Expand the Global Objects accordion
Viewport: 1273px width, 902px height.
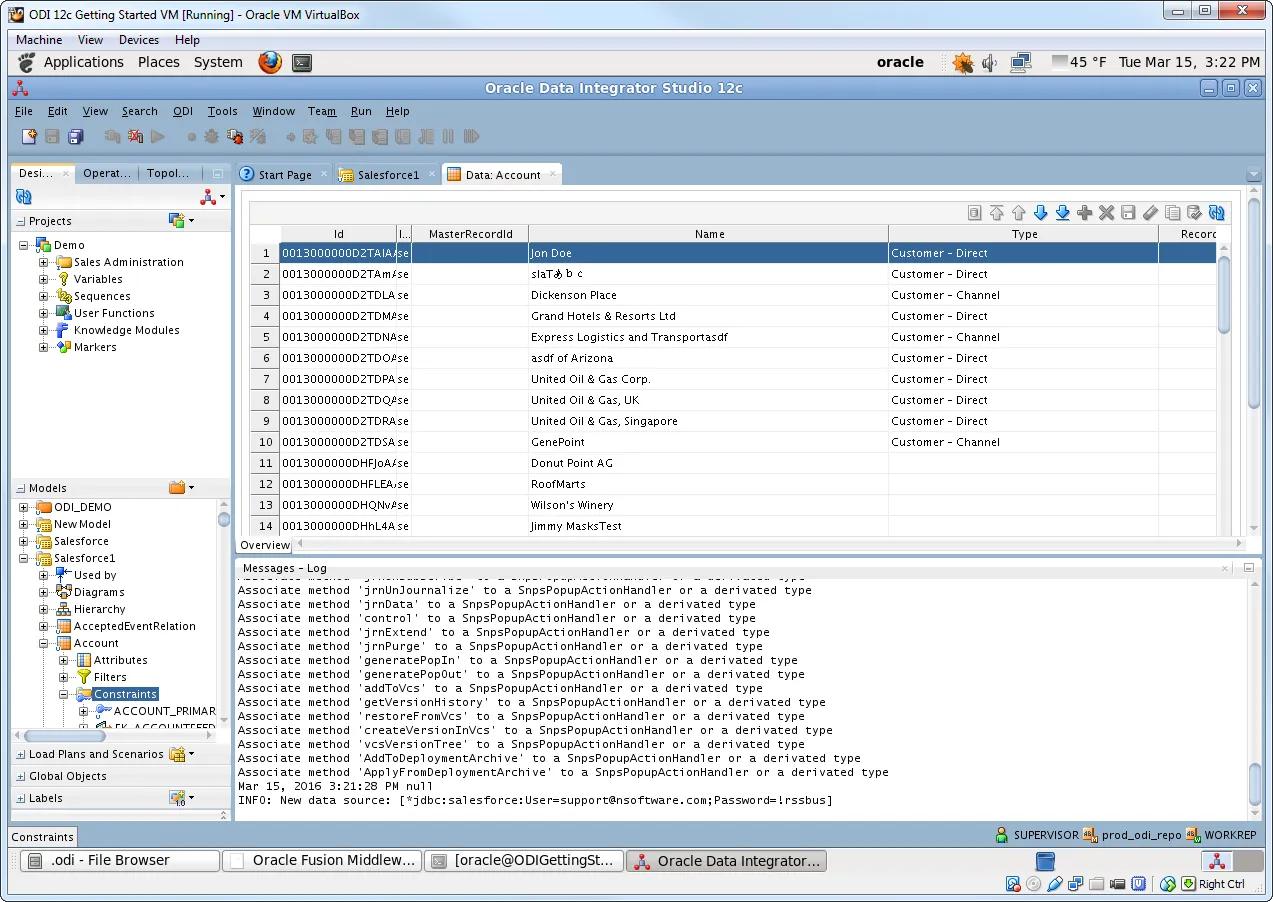(x=22, y=776)
